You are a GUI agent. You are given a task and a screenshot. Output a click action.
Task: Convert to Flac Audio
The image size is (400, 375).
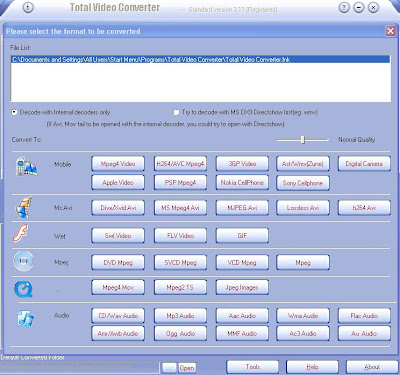[x=364, y=315]
